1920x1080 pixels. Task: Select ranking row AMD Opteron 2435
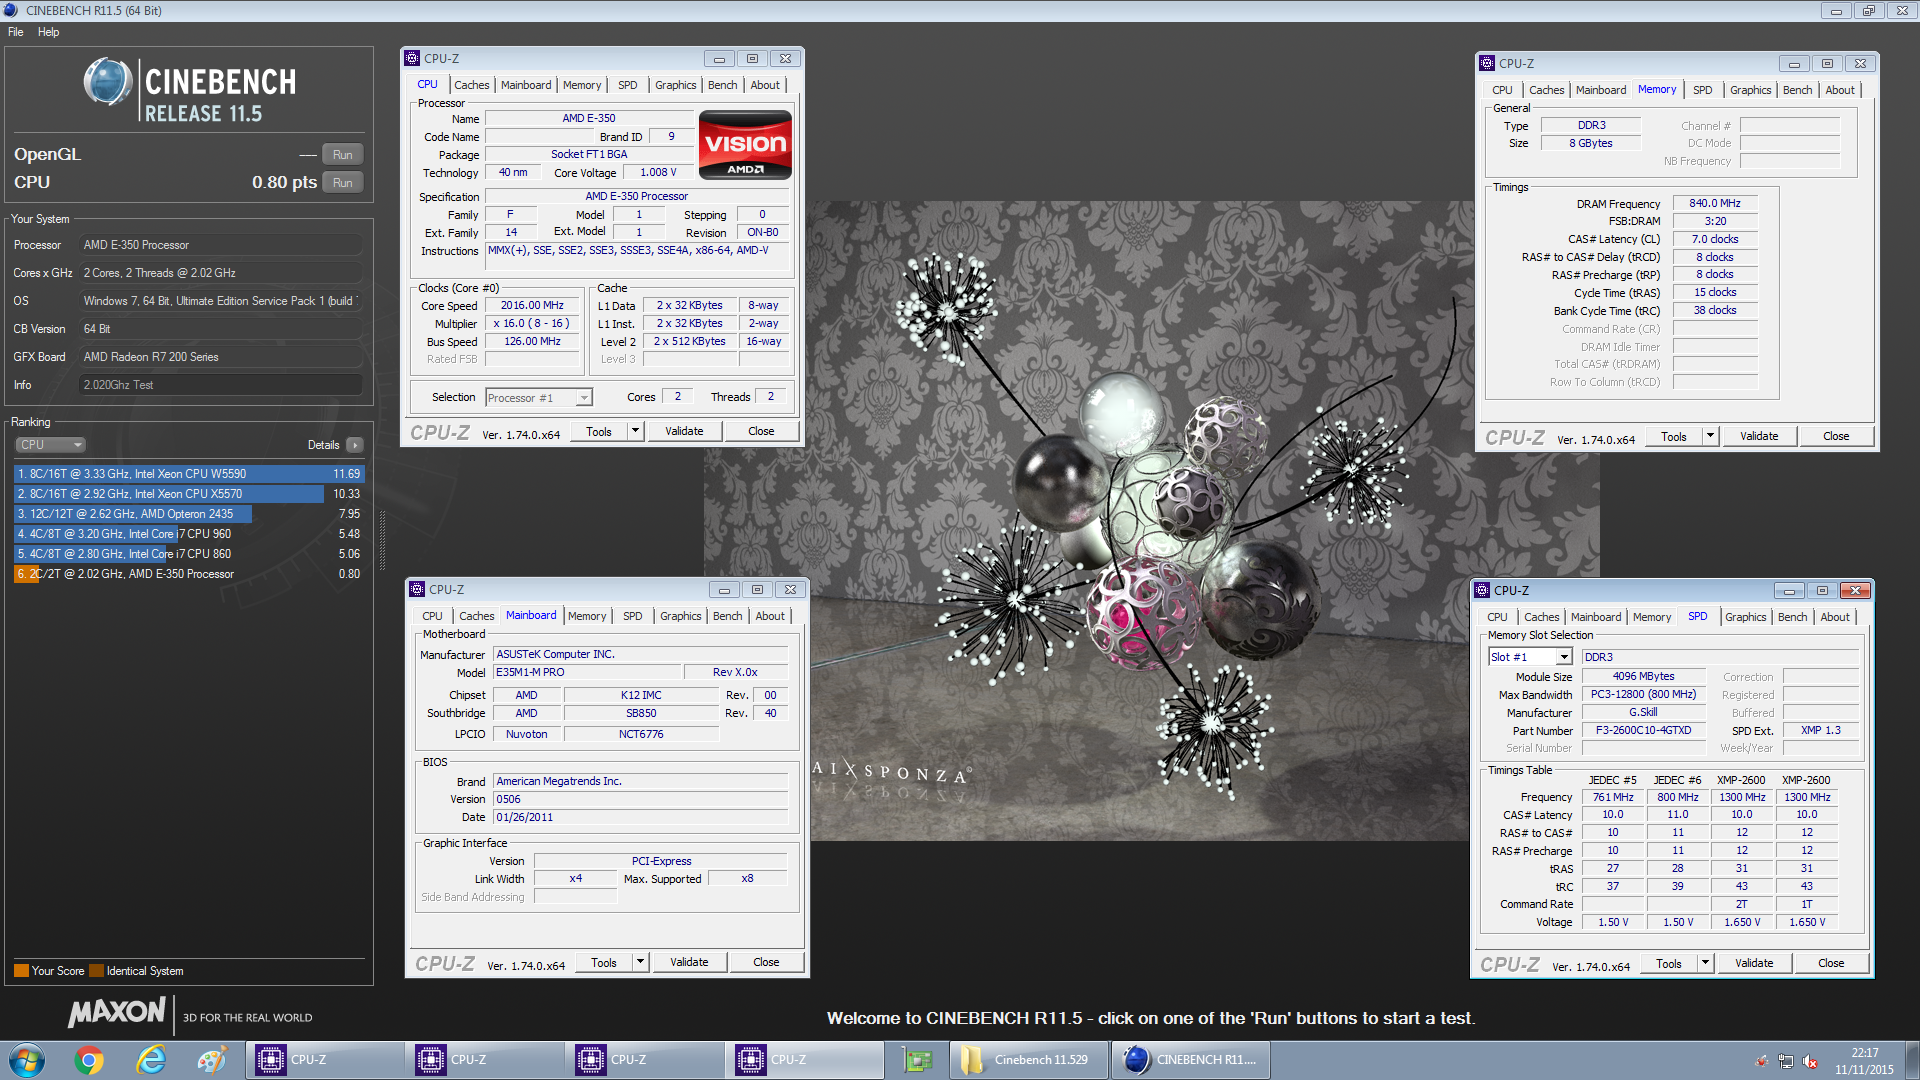(189, 514)
